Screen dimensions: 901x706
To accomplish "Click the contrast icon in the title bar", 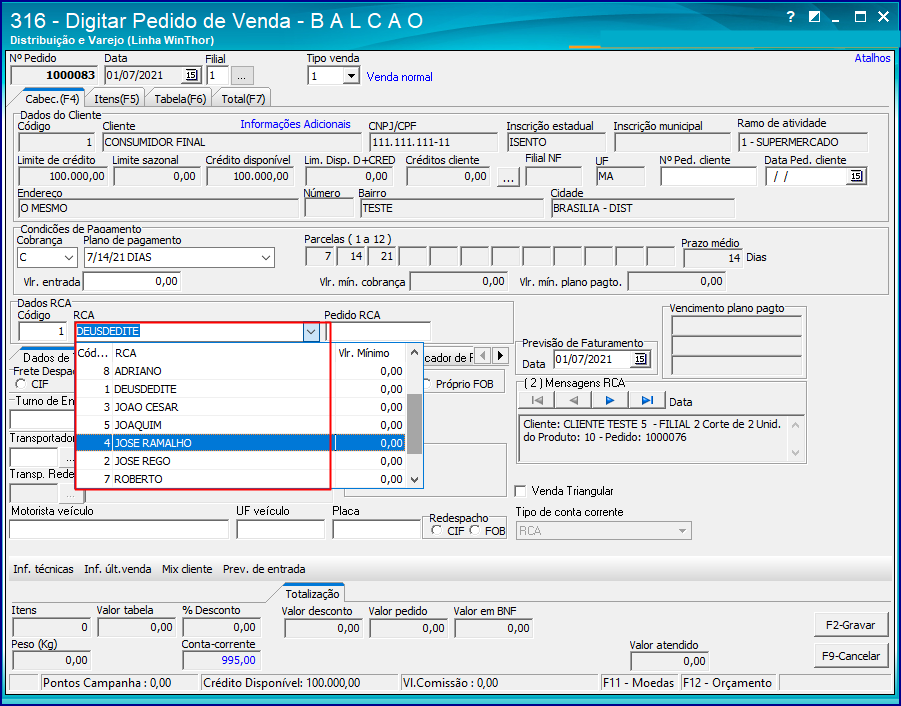I will pyautogui.click(x=814, y=17).
